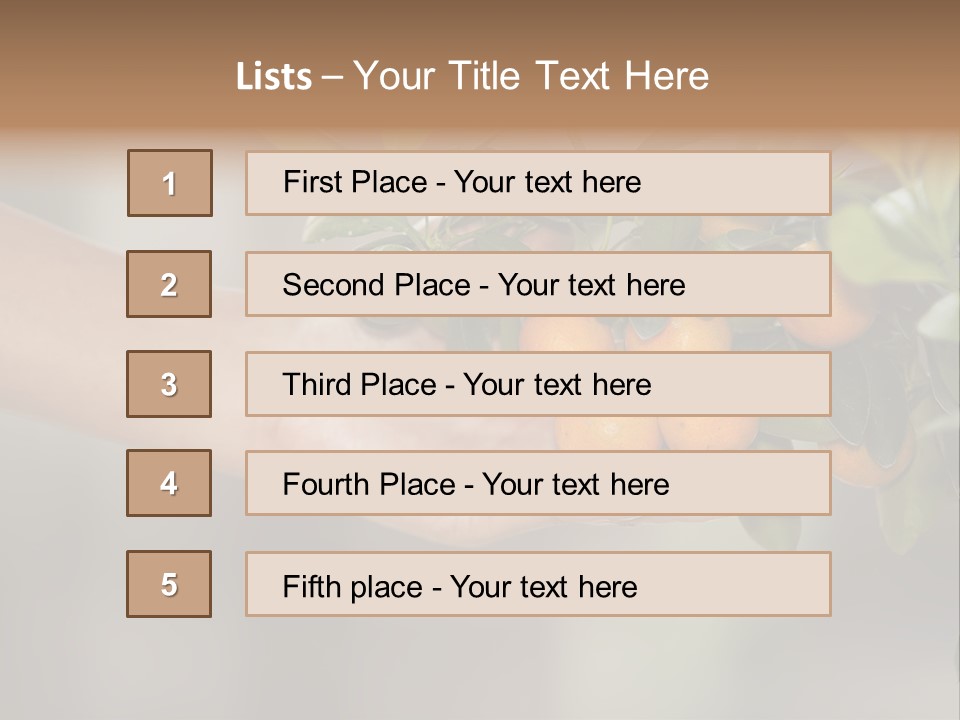Click the number 3 box
The width and height of the screenshot is (960, 720).
pyautogui.click(x=169, y=384)
